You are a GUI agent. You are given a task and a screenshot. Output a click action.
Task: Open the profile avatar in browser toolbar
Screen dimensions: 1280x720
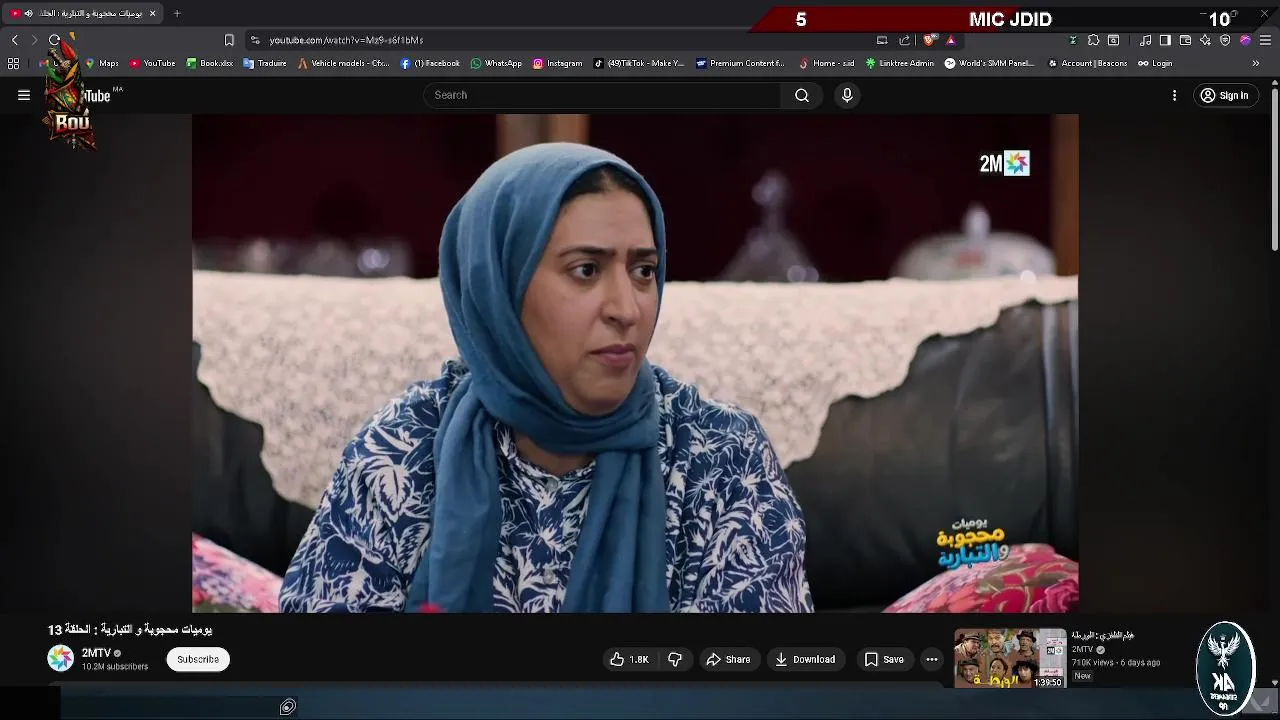point(1245,40)
